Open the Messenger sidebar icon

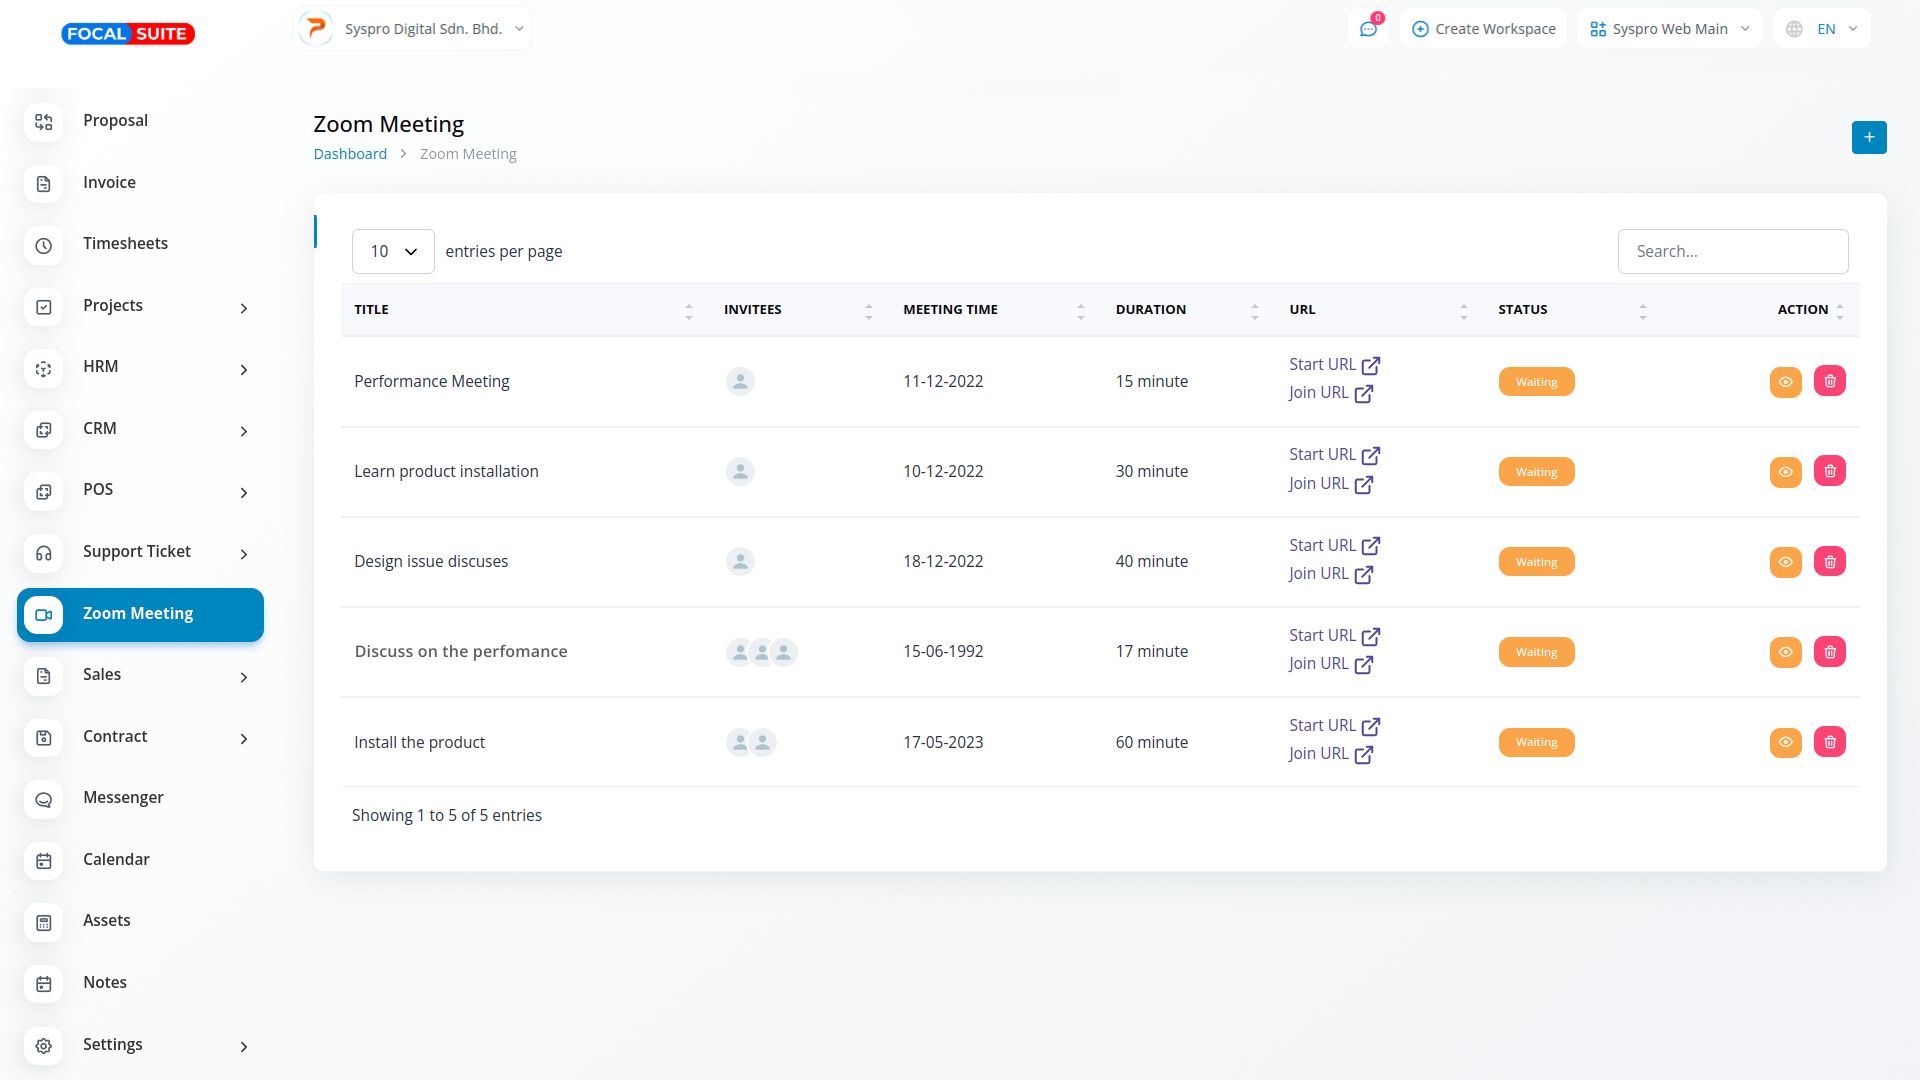coord(44,799)
